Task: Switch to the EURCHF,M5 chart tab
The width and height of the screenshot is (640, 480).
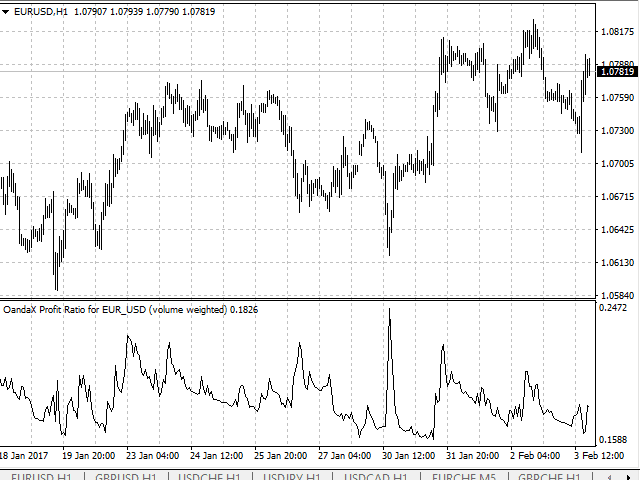Action: point(464,476)
